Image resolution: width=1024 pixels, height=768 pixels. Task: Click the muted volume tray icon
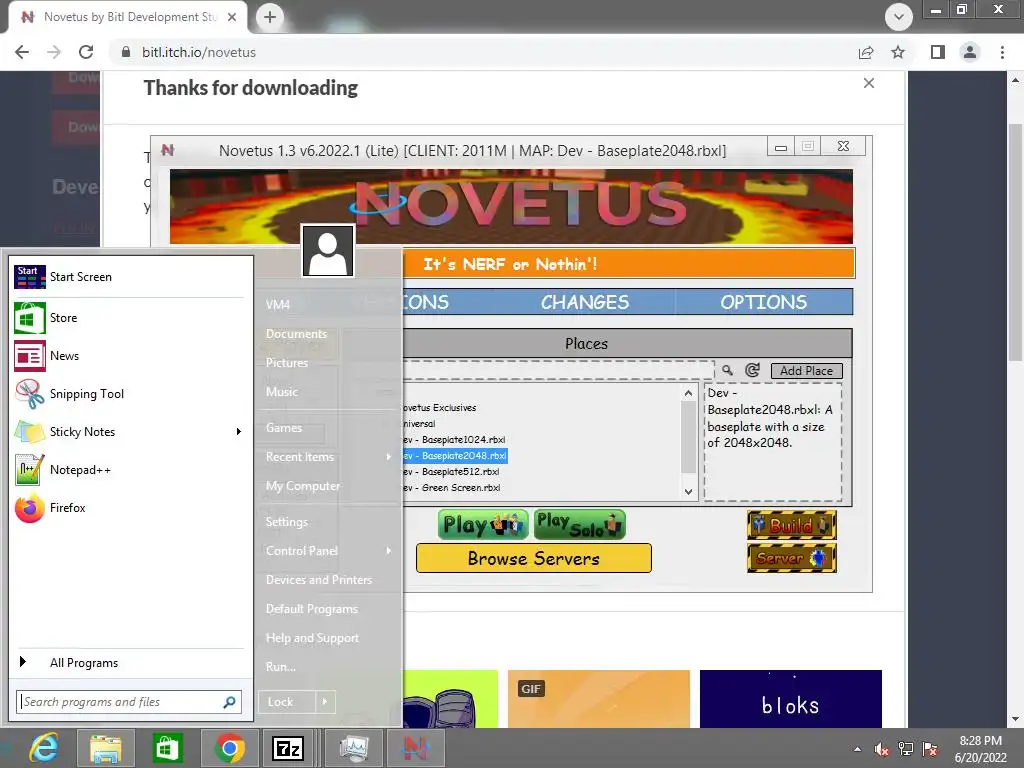(882, 749)
